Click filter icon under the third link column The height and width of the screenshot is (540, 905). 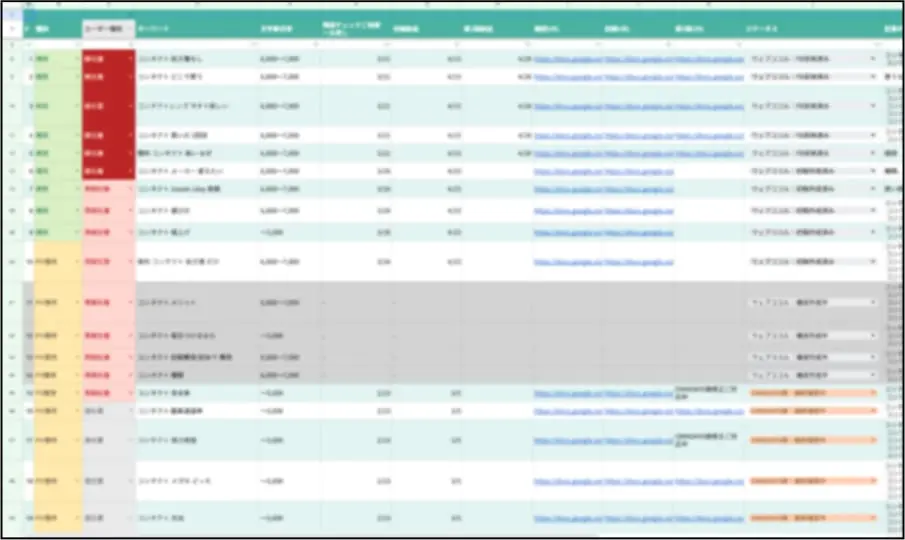point(738,46)
